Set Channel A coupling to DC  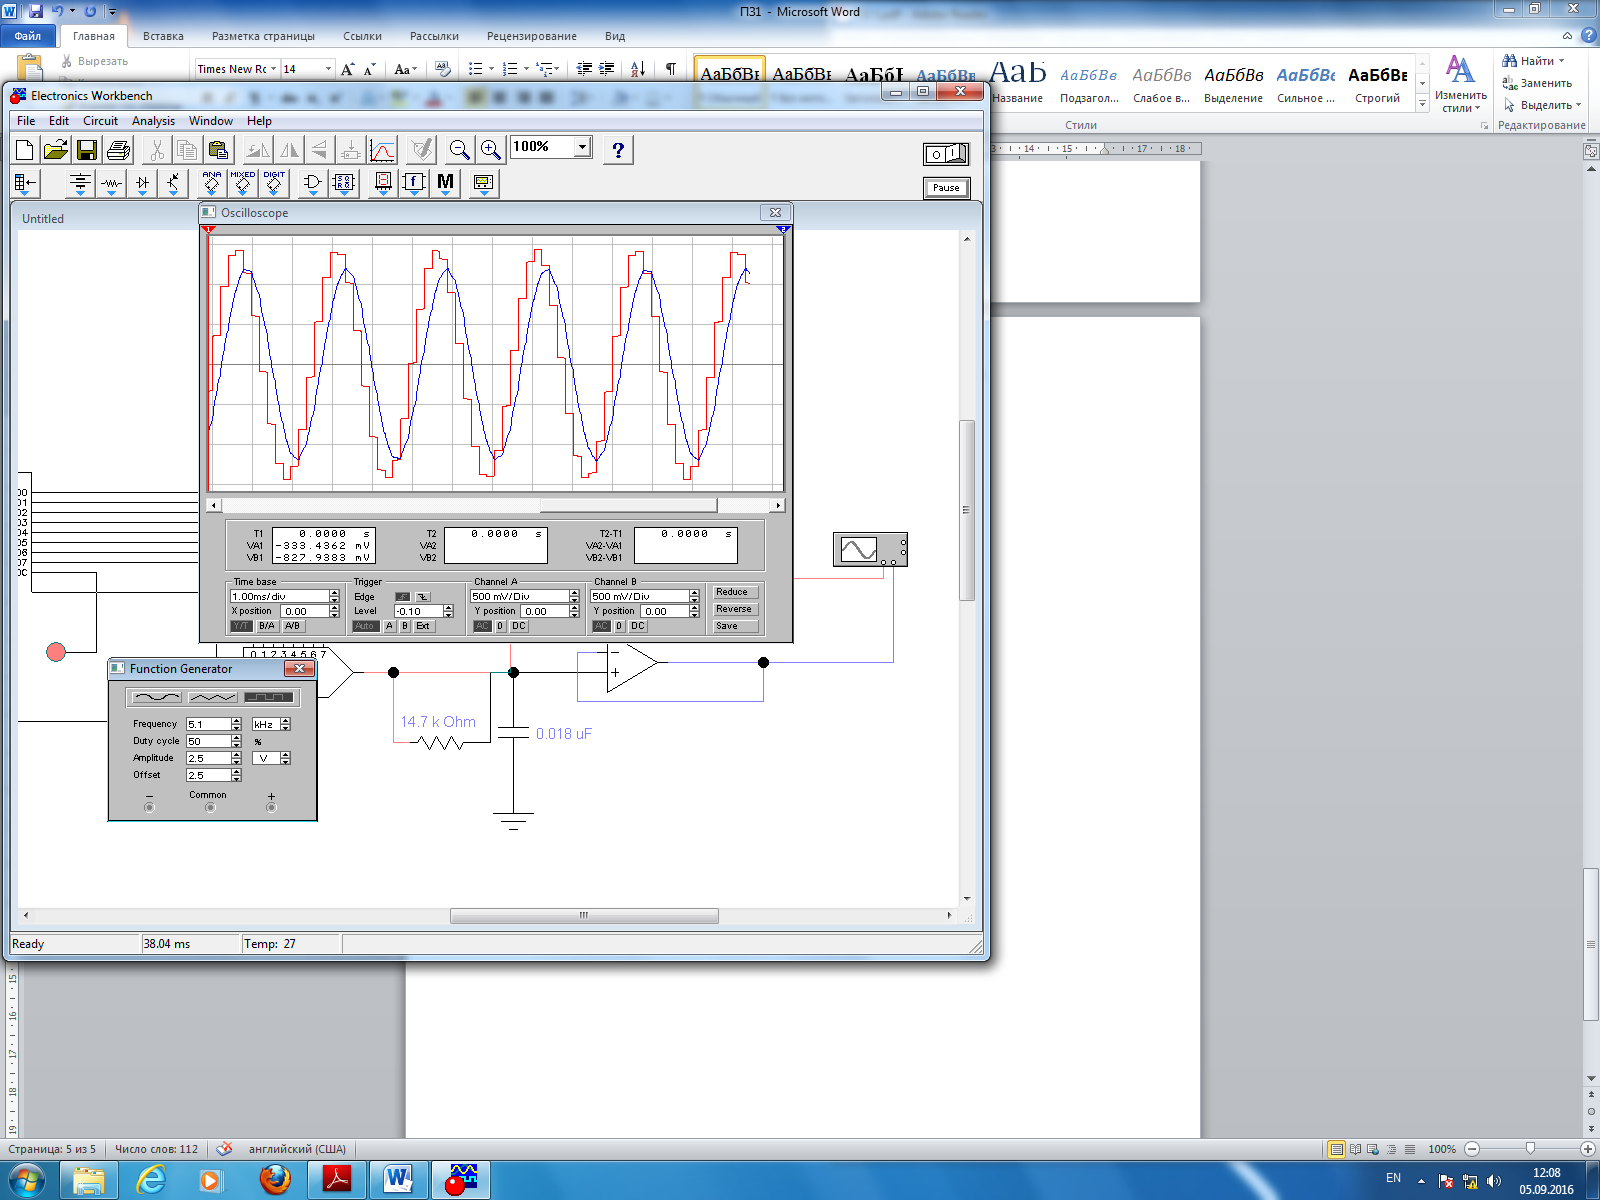(x=519, y=626)
